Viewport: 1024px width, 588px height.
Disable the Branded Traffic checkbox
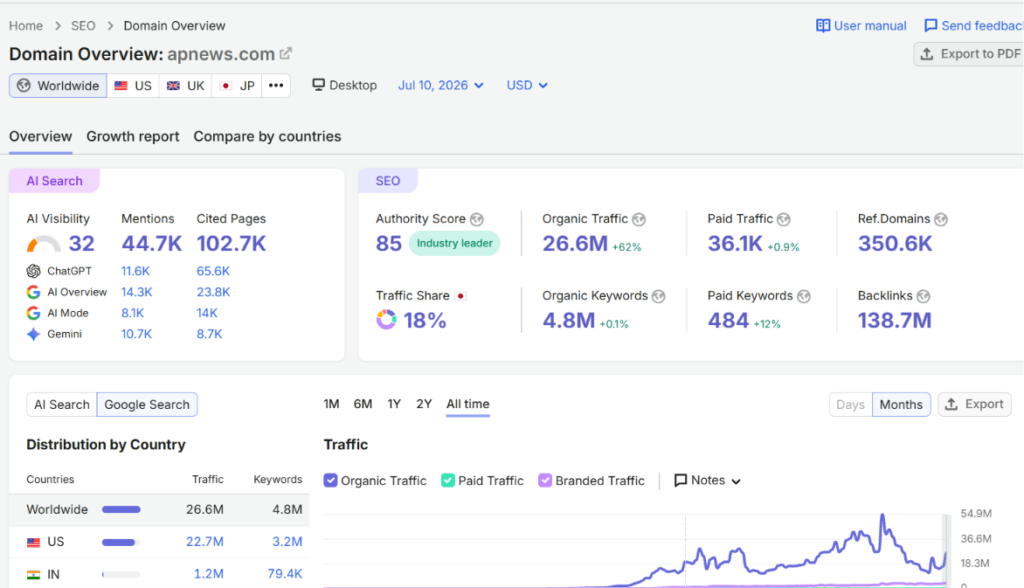point(545,480)
